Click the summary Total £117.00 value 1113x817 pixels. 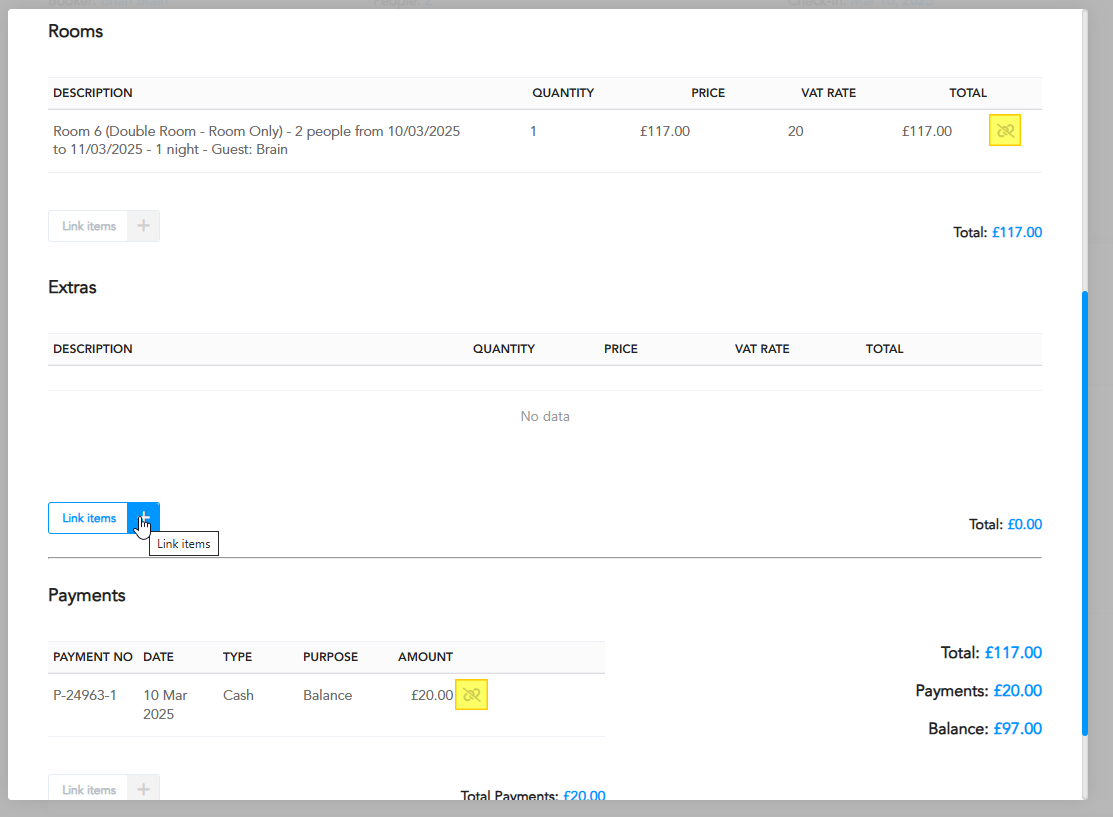click(1013, 653)
